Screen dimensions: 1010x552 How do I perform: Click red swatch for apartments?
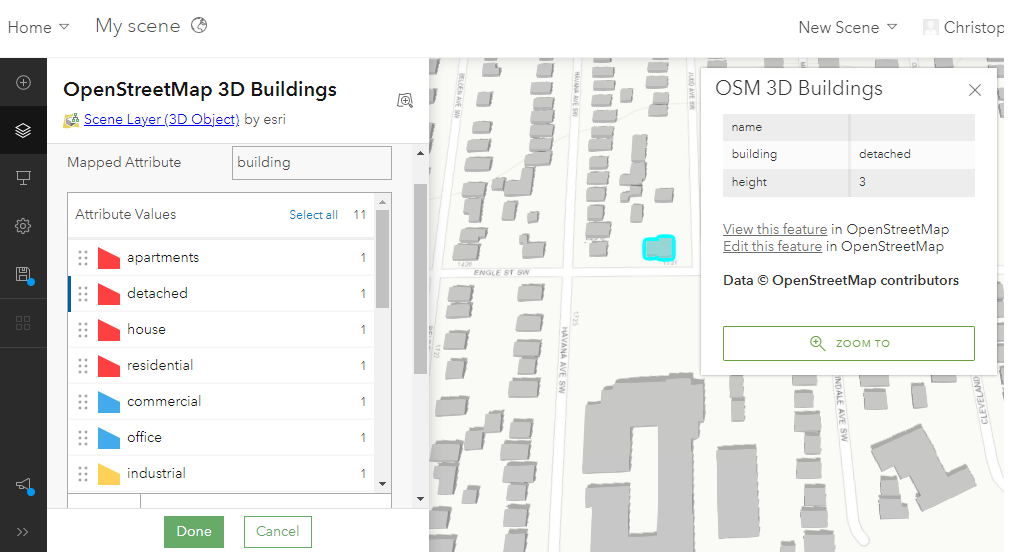pyautogui.click(x=109, y=258)
